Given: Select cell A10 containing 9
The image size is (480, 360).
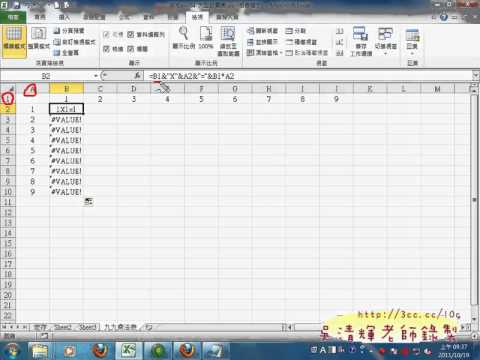Looking at the screenshot, I should [33, 192].
